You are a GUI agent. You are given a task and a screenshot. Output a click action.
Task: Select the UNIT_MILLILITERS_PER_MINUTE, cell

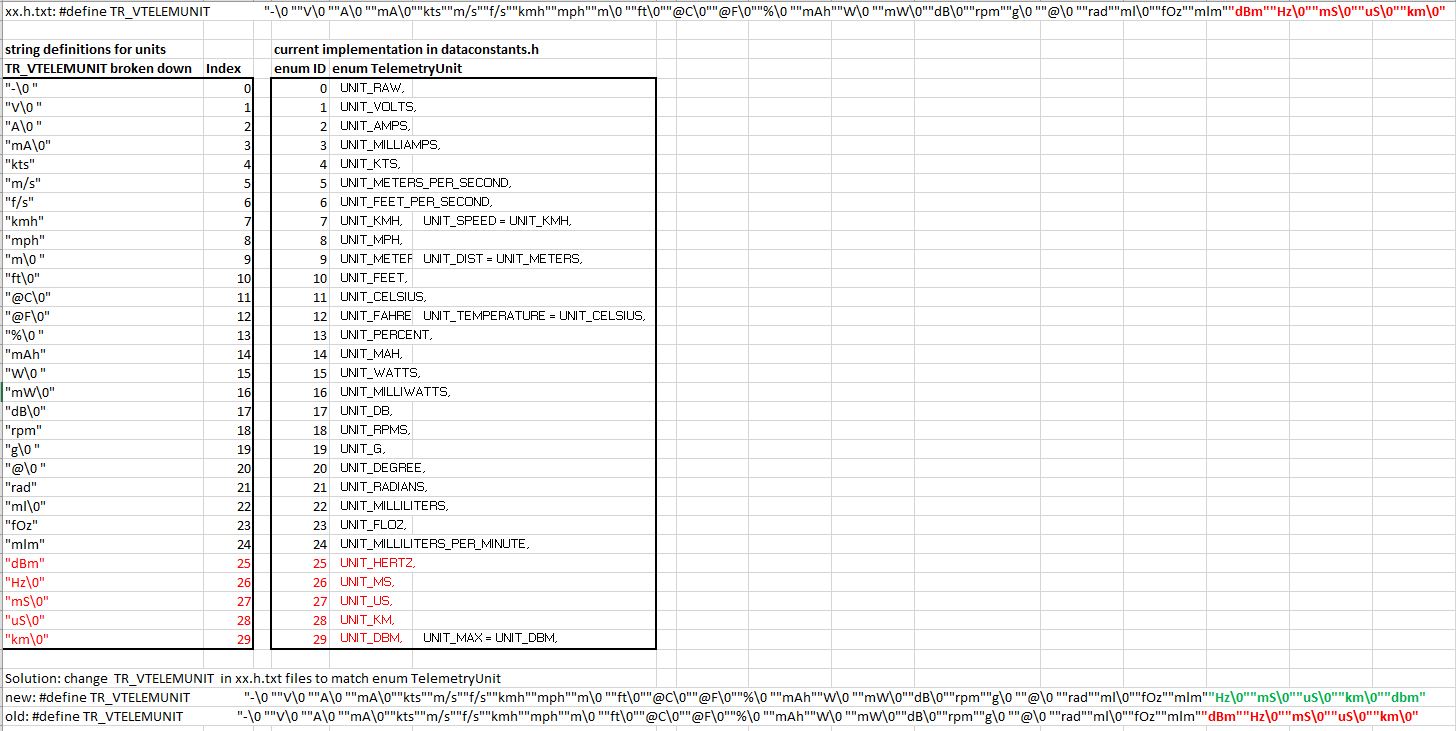point(434,544)
